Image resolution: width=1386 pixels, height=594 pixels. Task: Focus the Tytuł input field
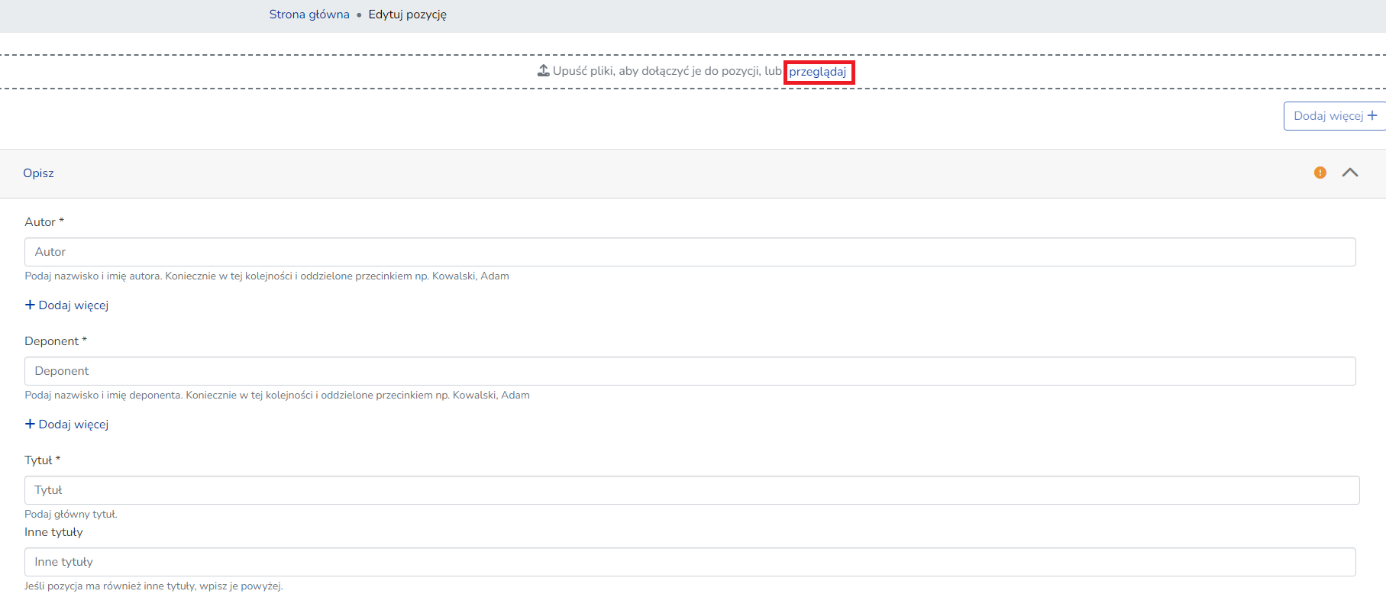[692, 490]
